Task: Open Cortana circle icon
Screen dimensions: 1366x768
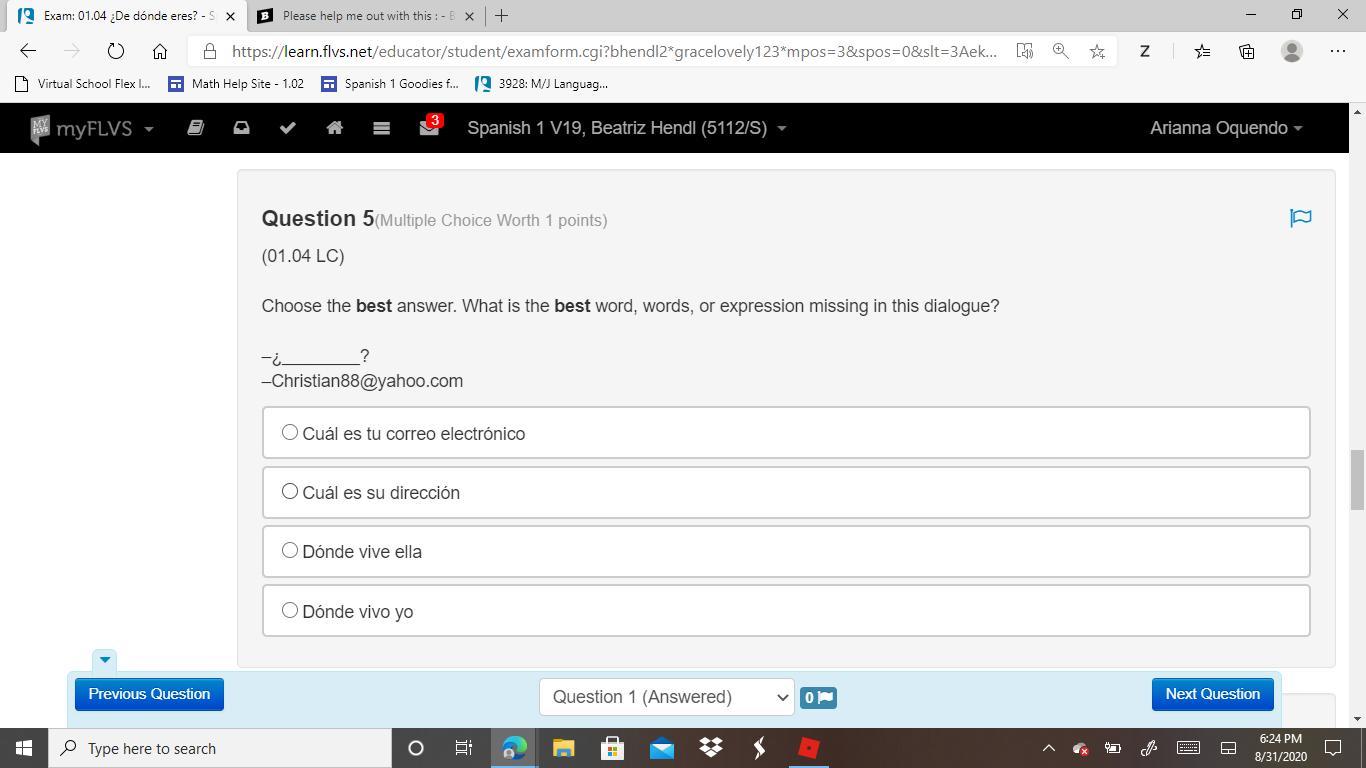Action: (x=416, y=748)
